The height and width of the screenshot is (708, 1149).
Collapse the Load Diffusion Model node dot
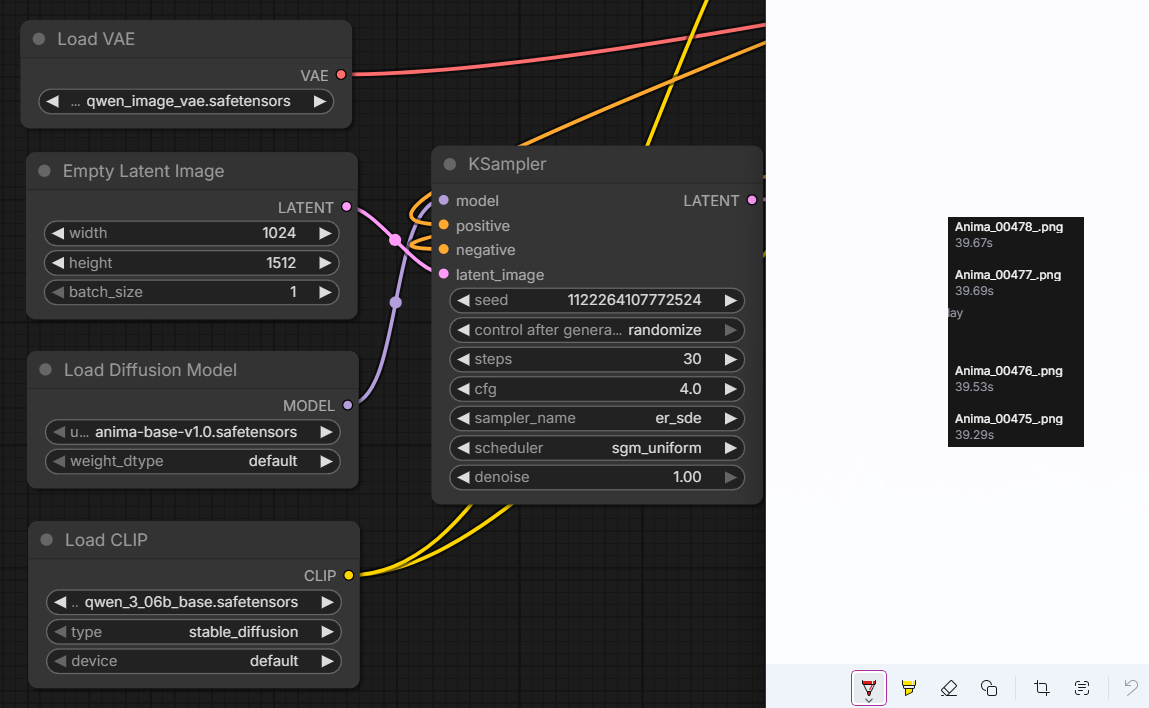tap(45, 370)
